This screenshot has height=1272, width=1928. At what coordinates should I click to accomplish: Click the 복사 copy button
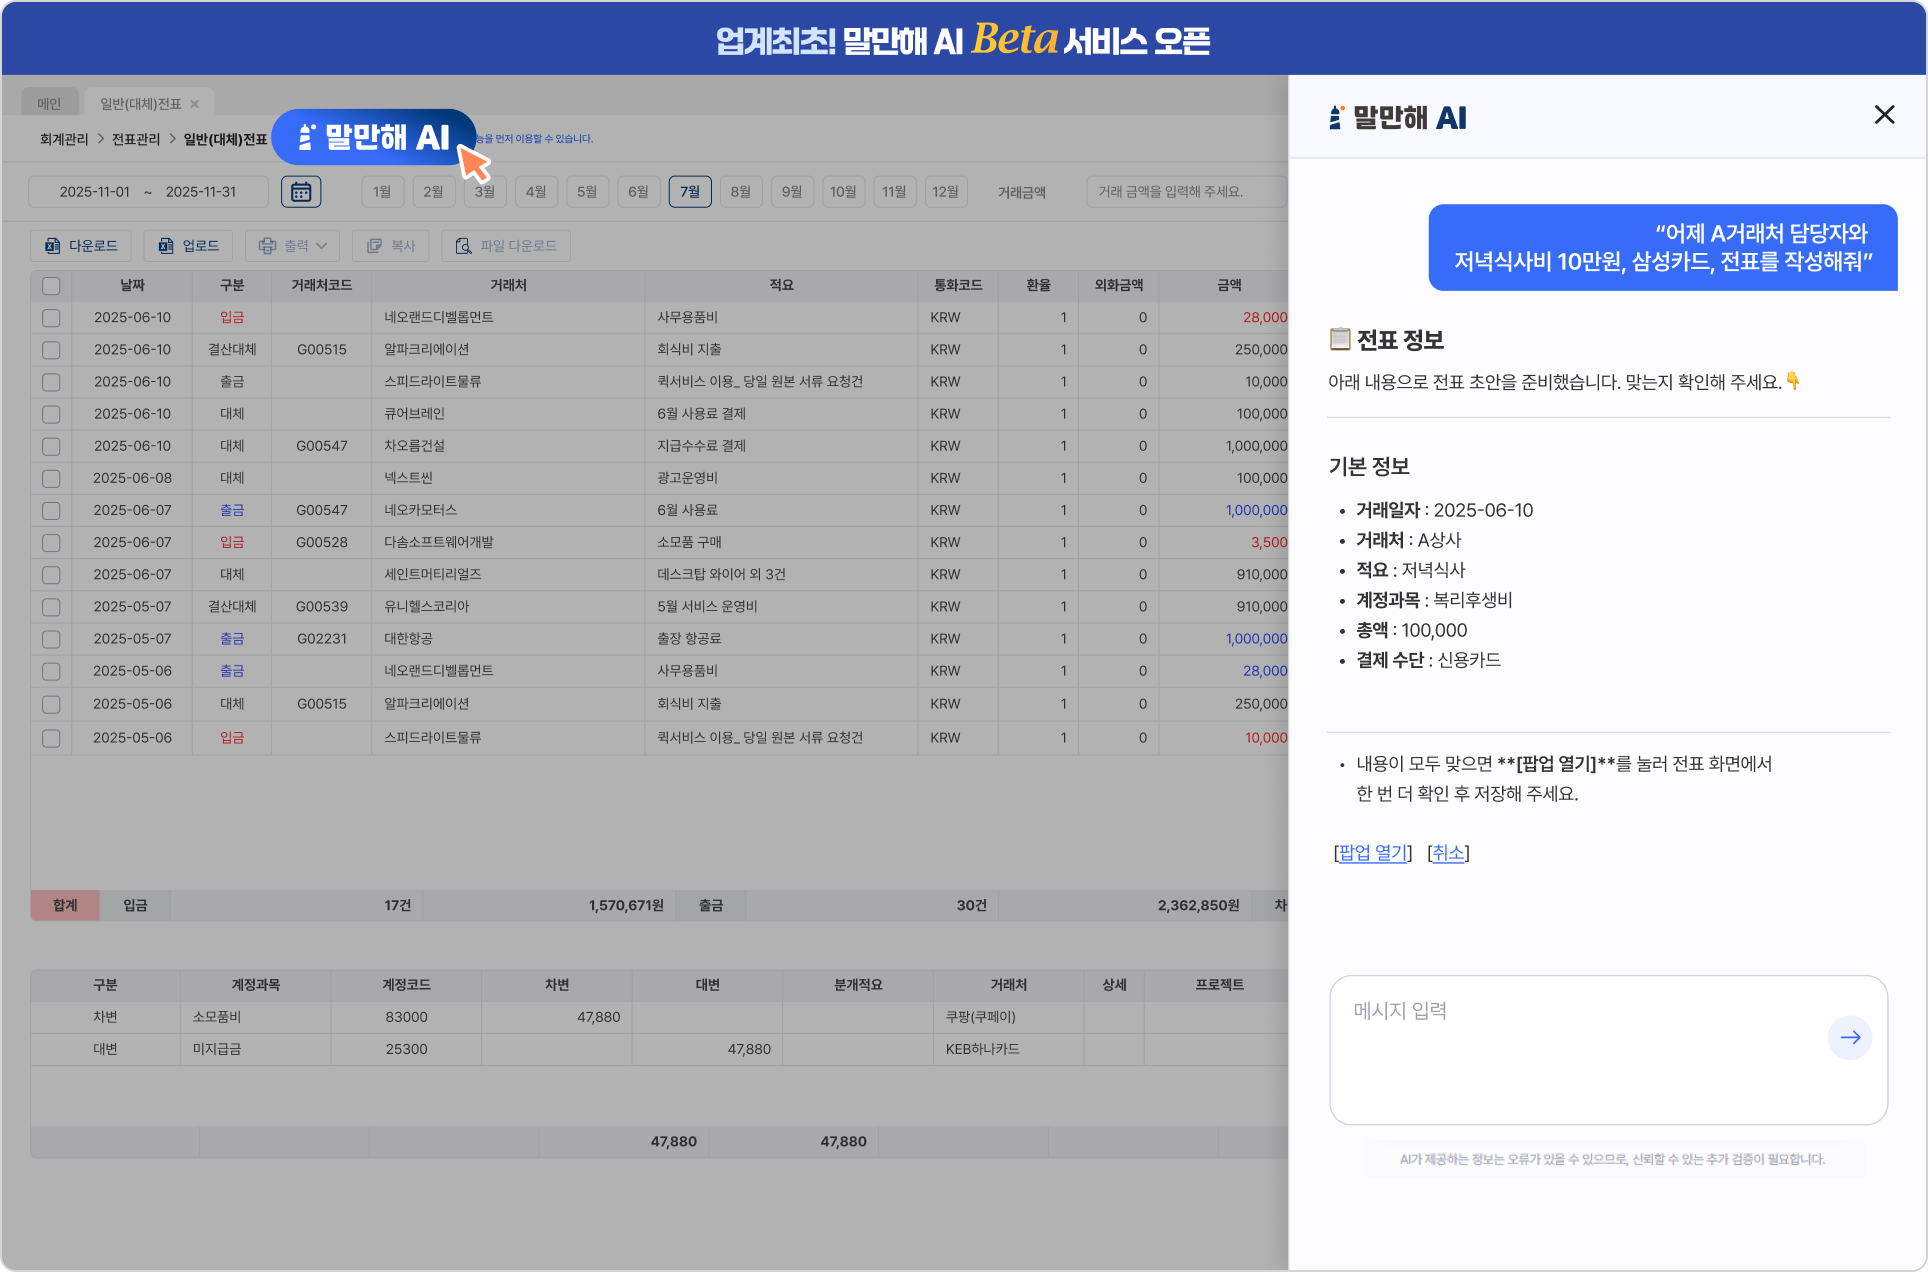(x=391, y=245)
